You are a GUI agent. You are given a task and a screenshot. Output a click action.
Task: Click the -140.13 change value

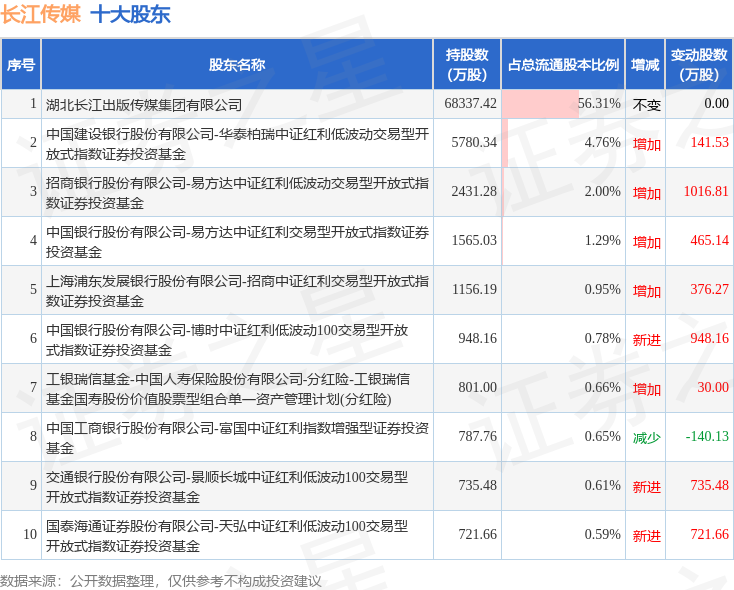tap(707, 436)
